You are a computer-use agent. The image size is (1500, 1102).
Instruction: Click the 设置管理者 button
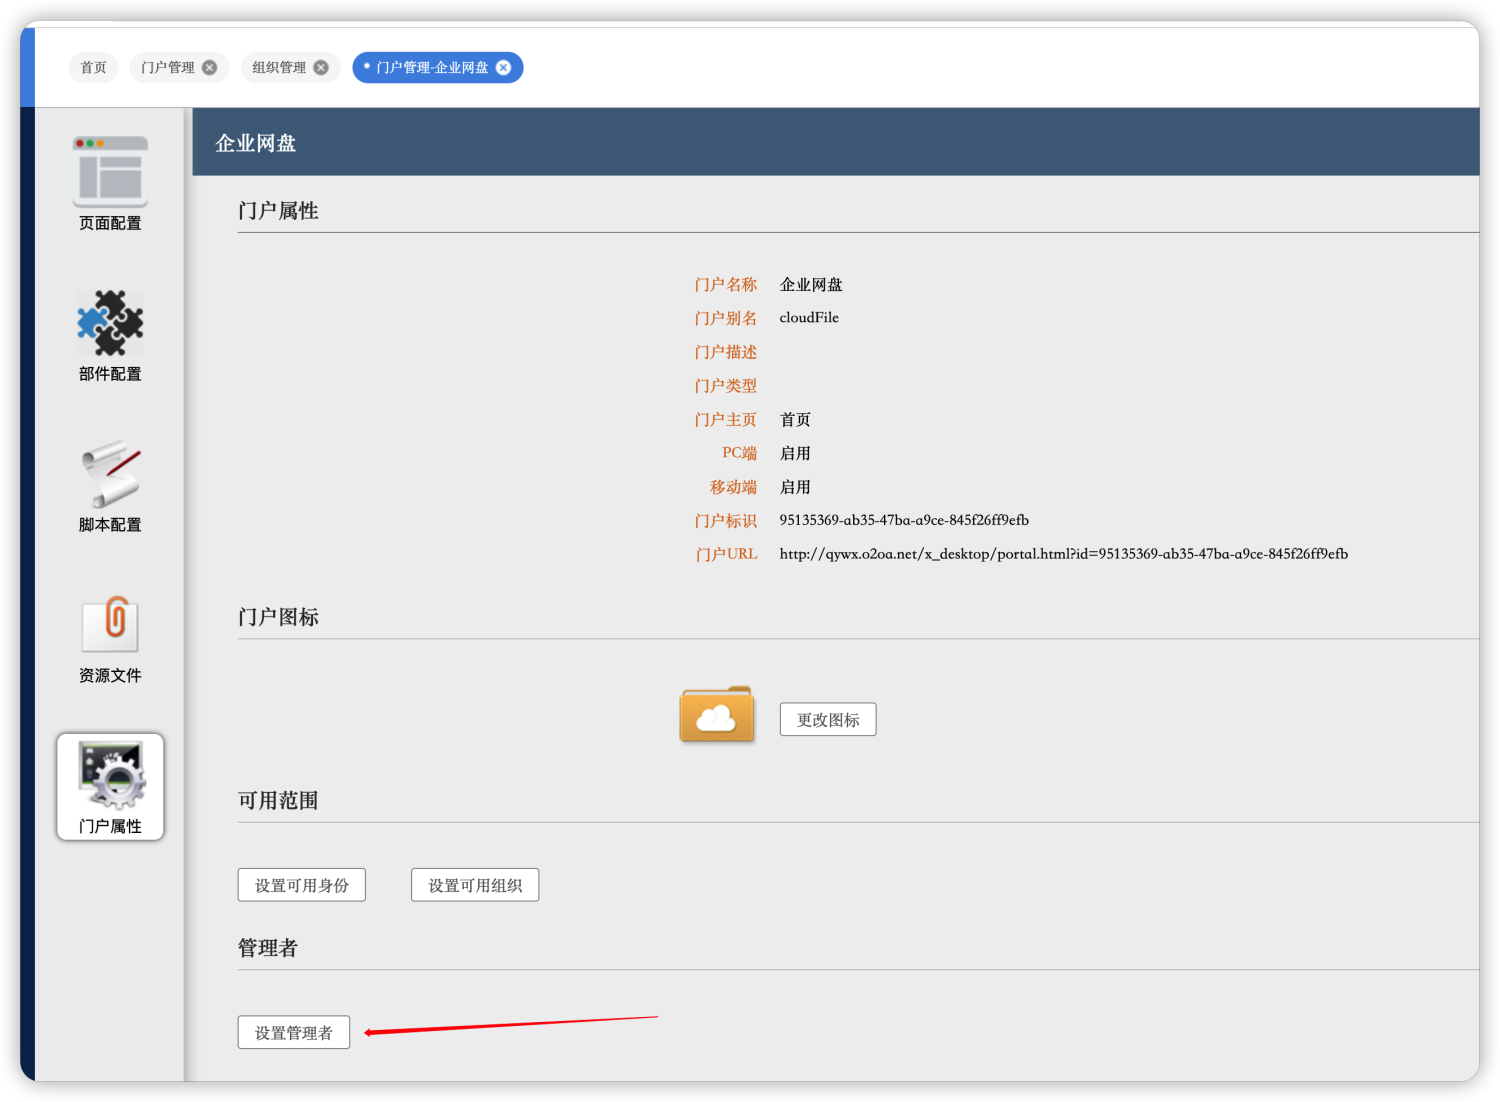(x=293, y=1033)
